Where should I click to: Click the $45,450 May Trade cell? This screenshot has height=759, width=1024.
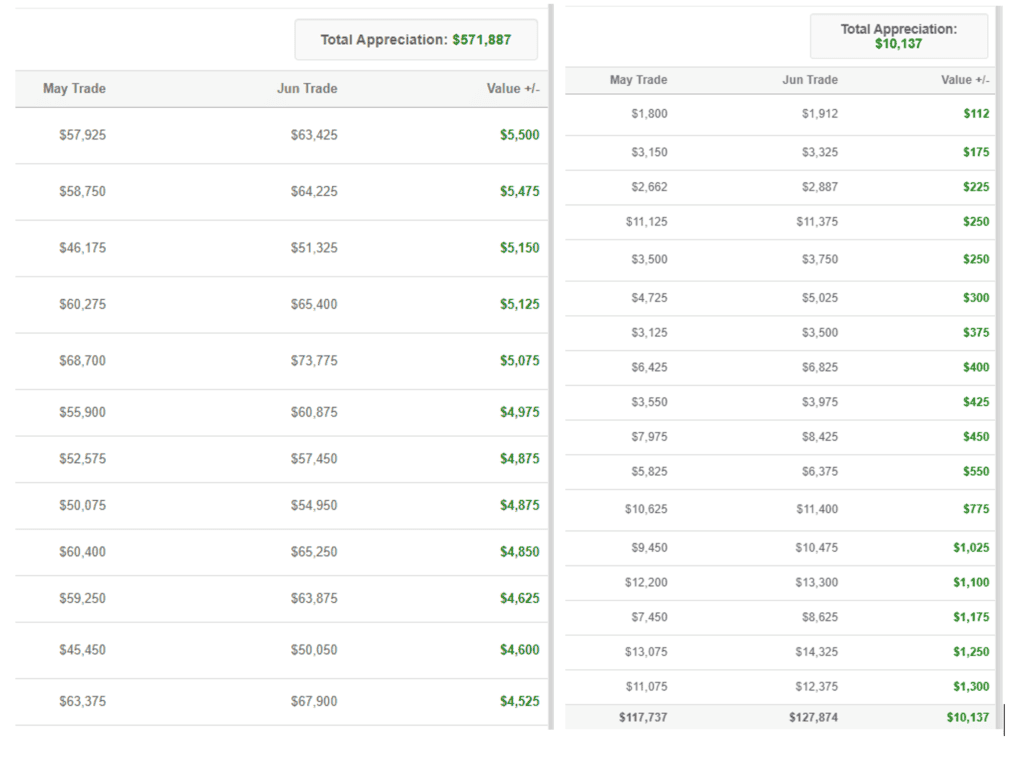pyautogui.click(x=82, y=650)
